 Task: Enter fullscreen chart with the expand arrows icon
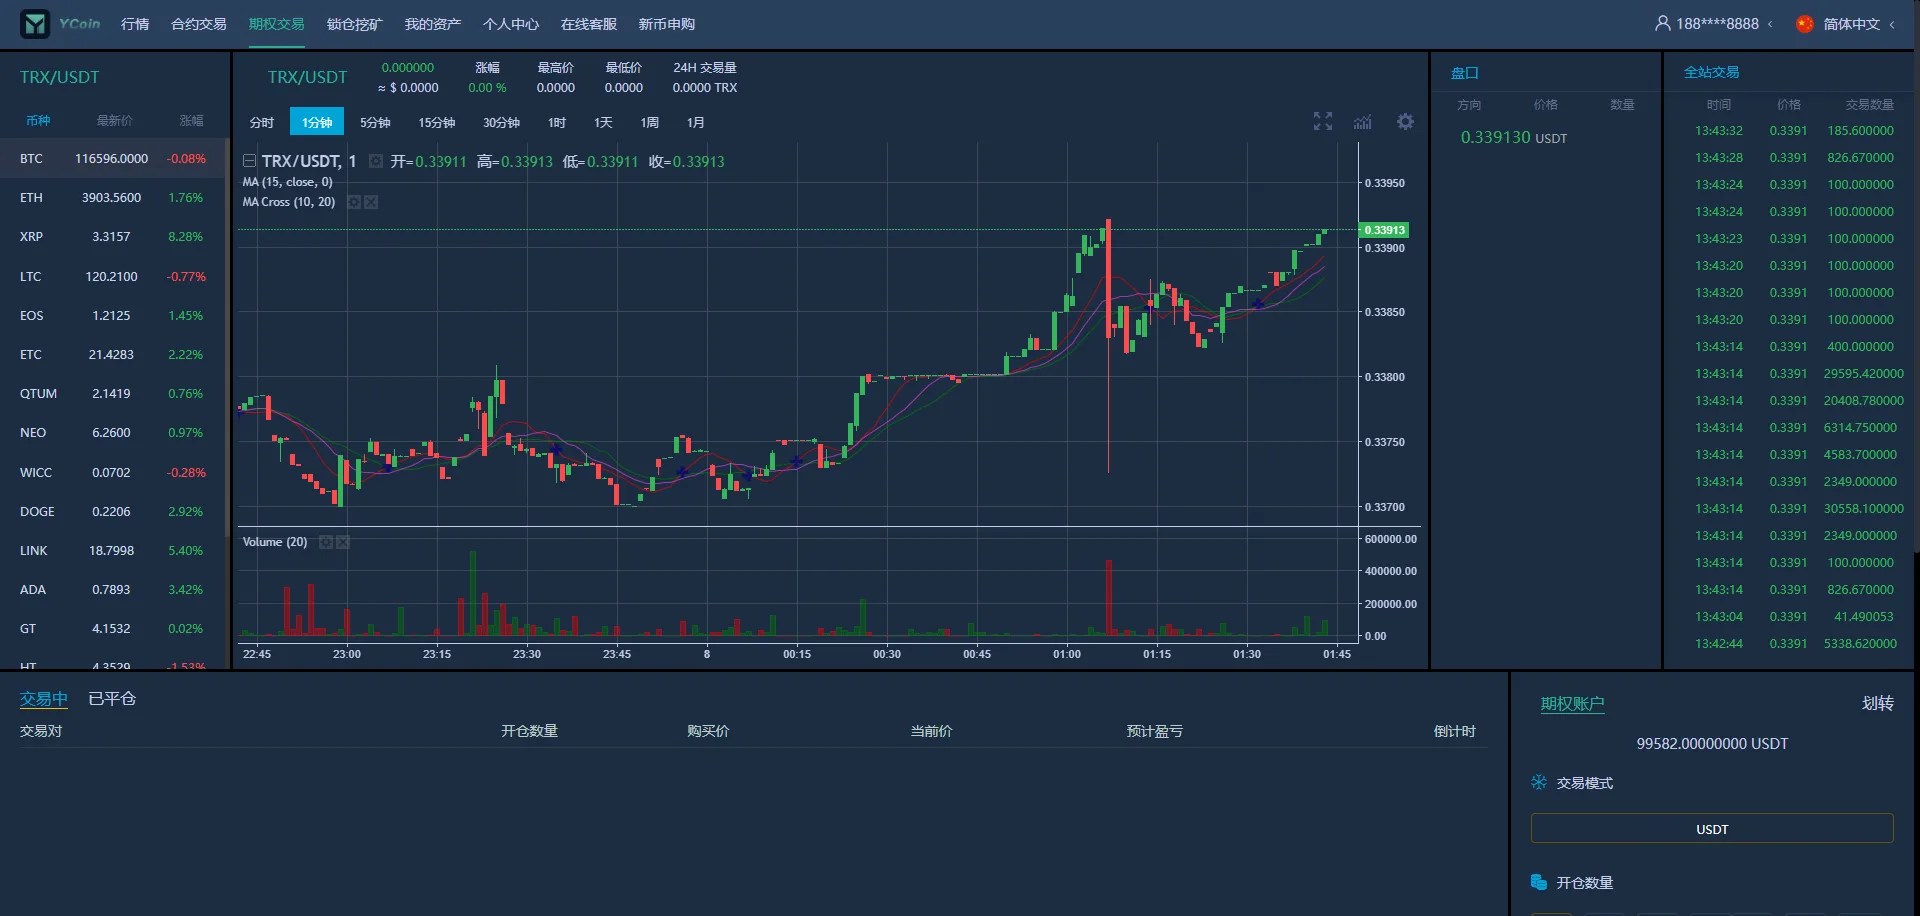[x=1323, y=122]
